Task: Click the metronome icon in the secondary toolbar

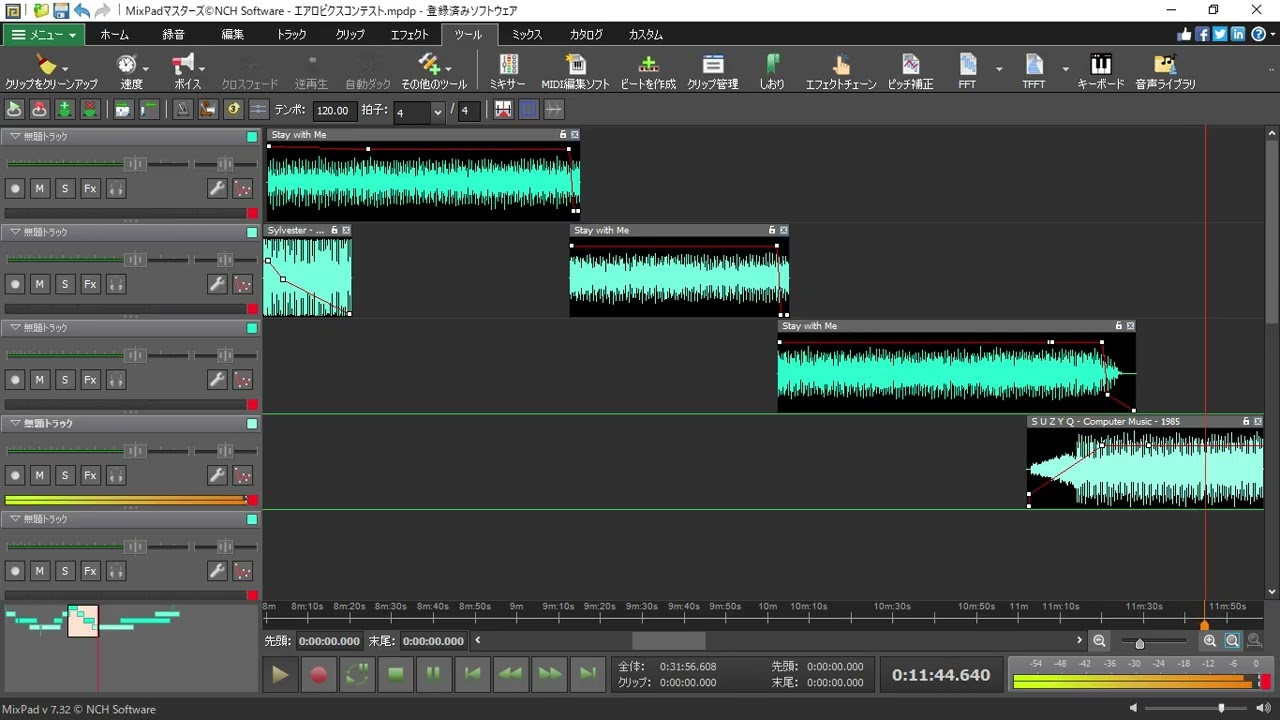Action: point(183,109)
